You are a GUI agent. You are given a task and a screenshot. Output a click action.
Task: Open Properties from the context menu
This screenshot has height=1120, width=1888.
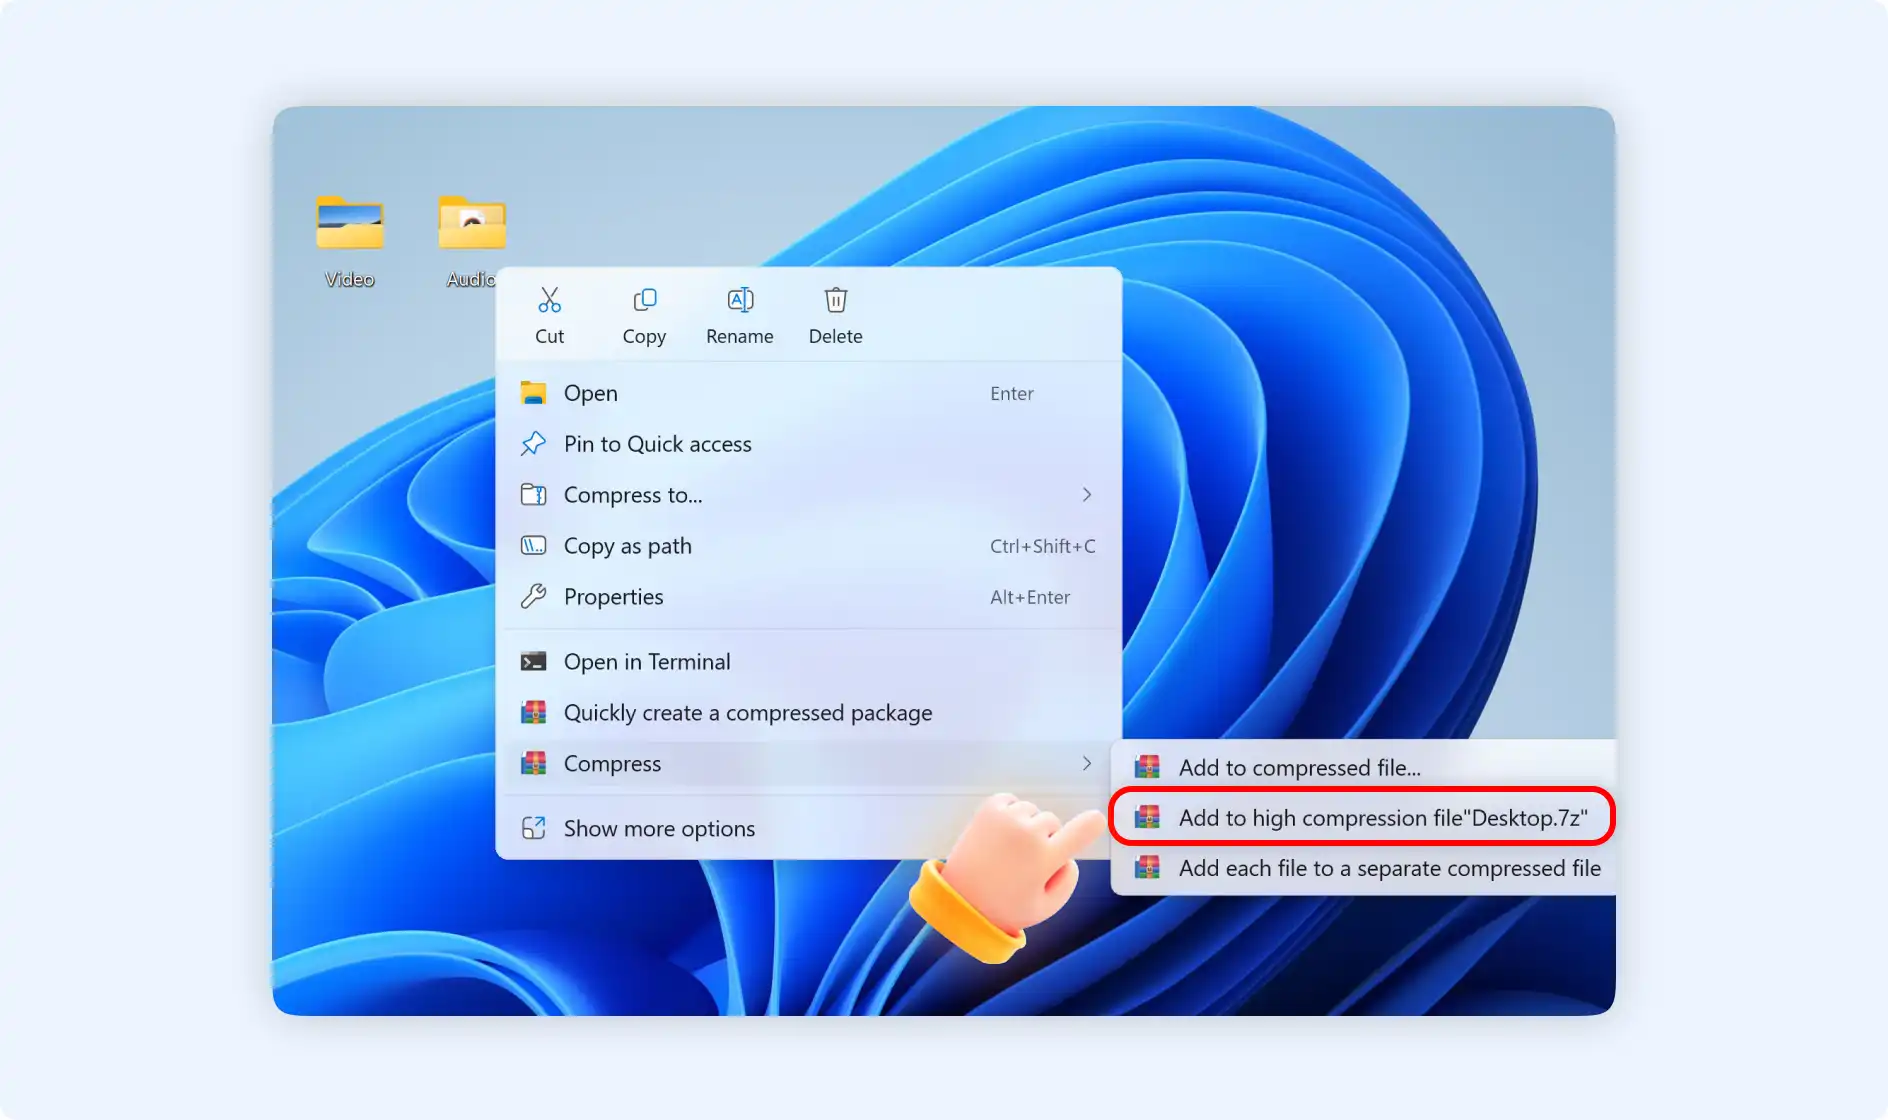(x=808, y=597)
